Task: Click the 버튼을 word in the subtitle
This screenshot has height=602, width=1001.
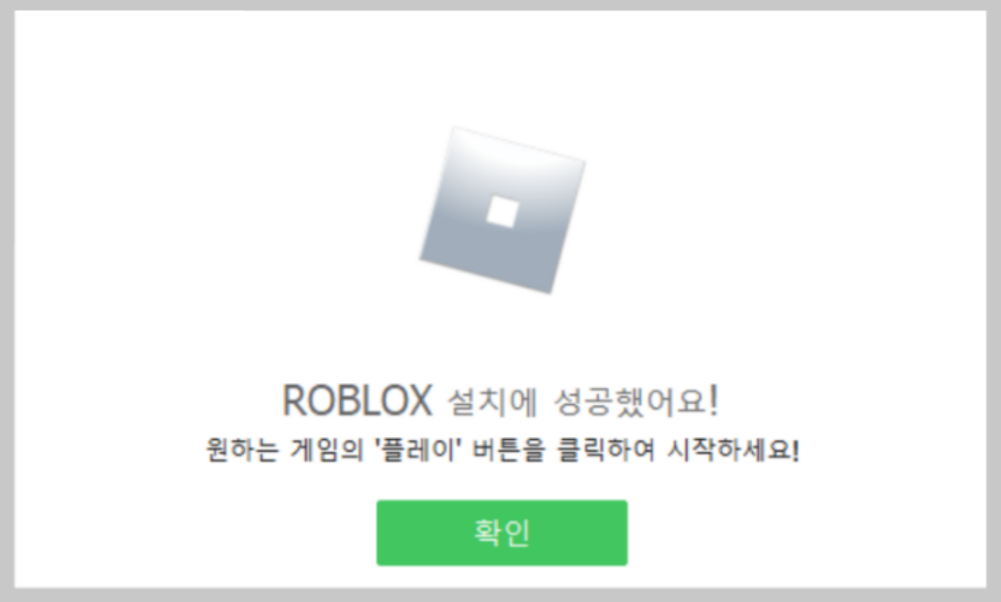Action: [x=509, y=449]
